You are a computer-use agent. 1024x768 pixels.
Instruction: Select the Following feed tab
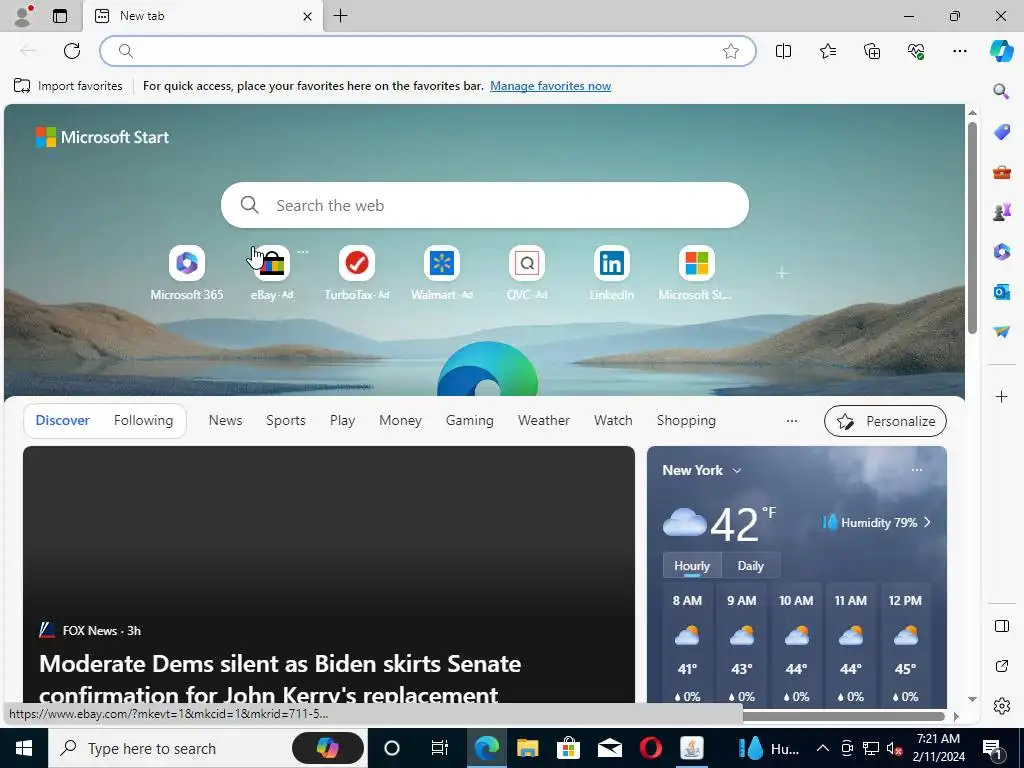(x=143, y=421)
